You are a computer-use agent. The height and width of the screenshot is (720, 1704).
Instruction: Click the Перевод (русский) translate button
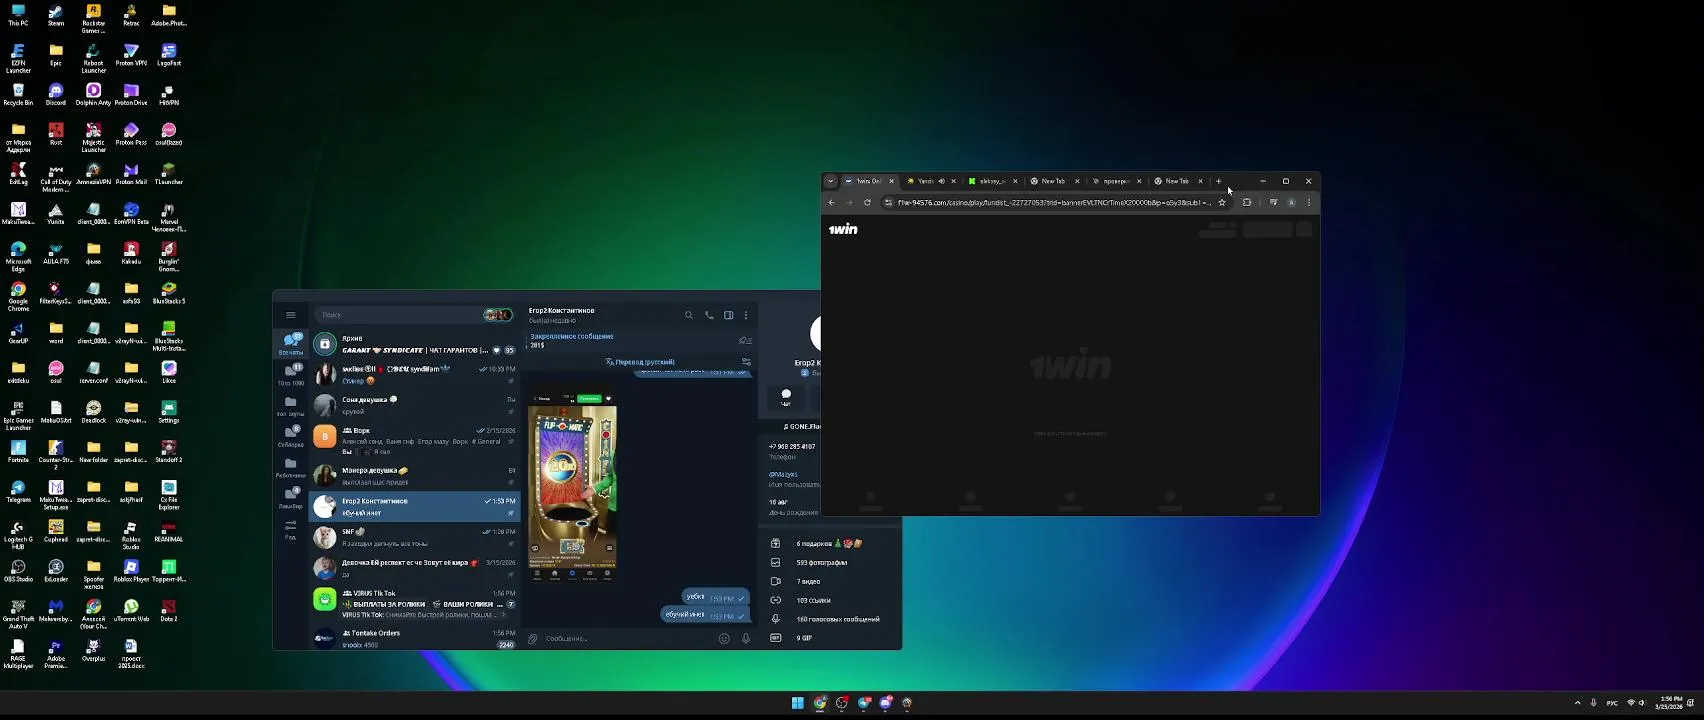[x=640, y=362]
